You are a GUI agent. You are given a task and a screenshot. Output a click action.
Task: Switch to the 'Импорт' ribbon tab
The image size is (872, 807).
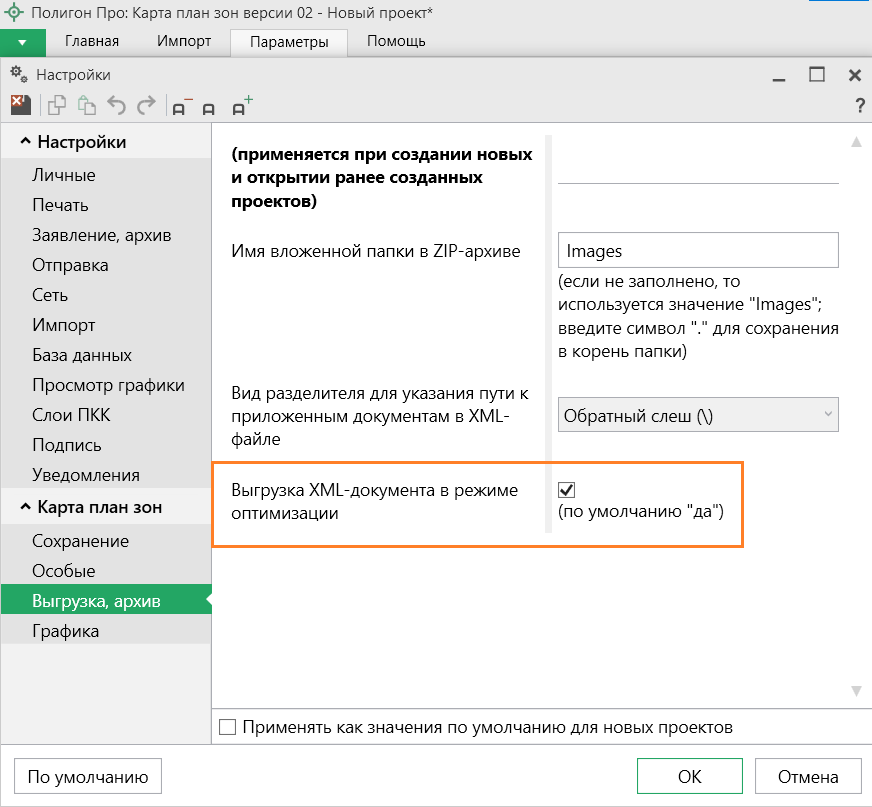(x=184, y=42)
